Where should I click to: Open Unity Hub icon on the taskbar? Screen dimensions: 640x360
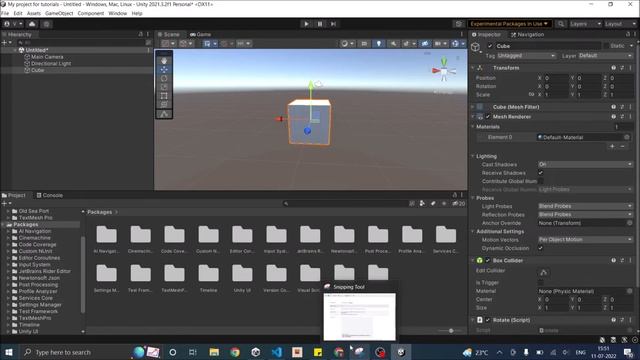coord(256,352)
